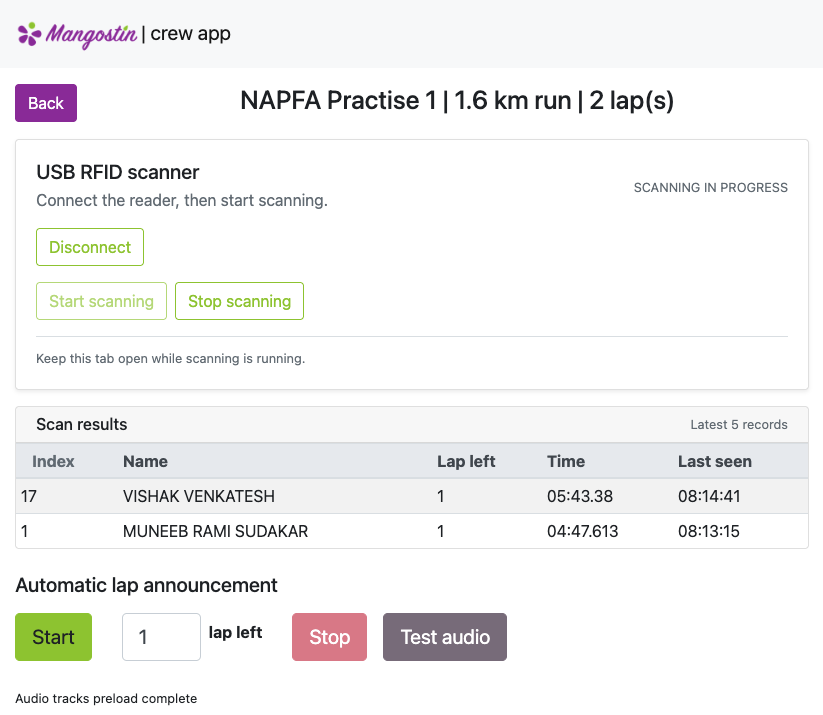The image size is (823, 715).
Task: Click the Audio tracks preload complete message
Action: point(106,699)
